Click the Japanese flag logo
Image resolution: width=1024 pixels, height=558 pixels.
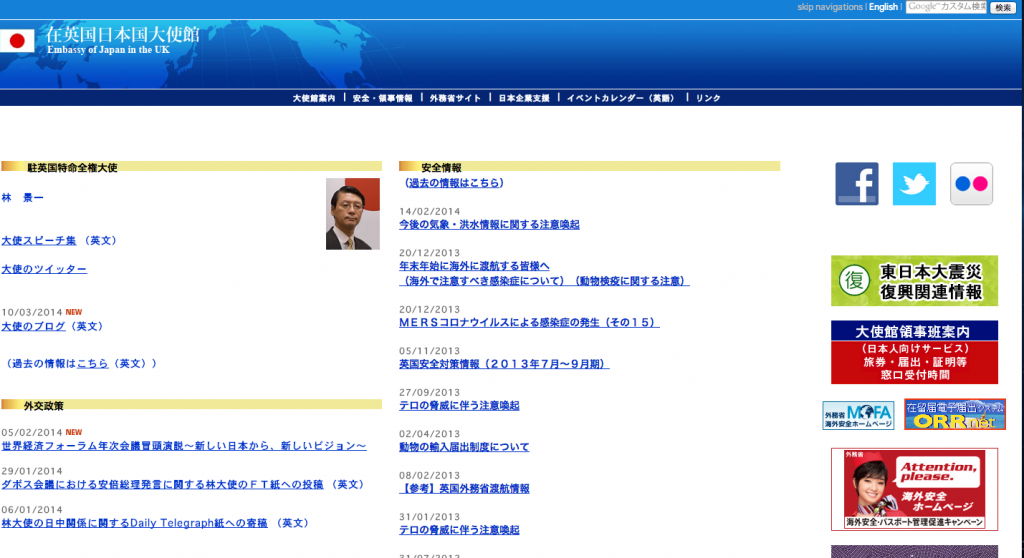(x=17, y=41)
